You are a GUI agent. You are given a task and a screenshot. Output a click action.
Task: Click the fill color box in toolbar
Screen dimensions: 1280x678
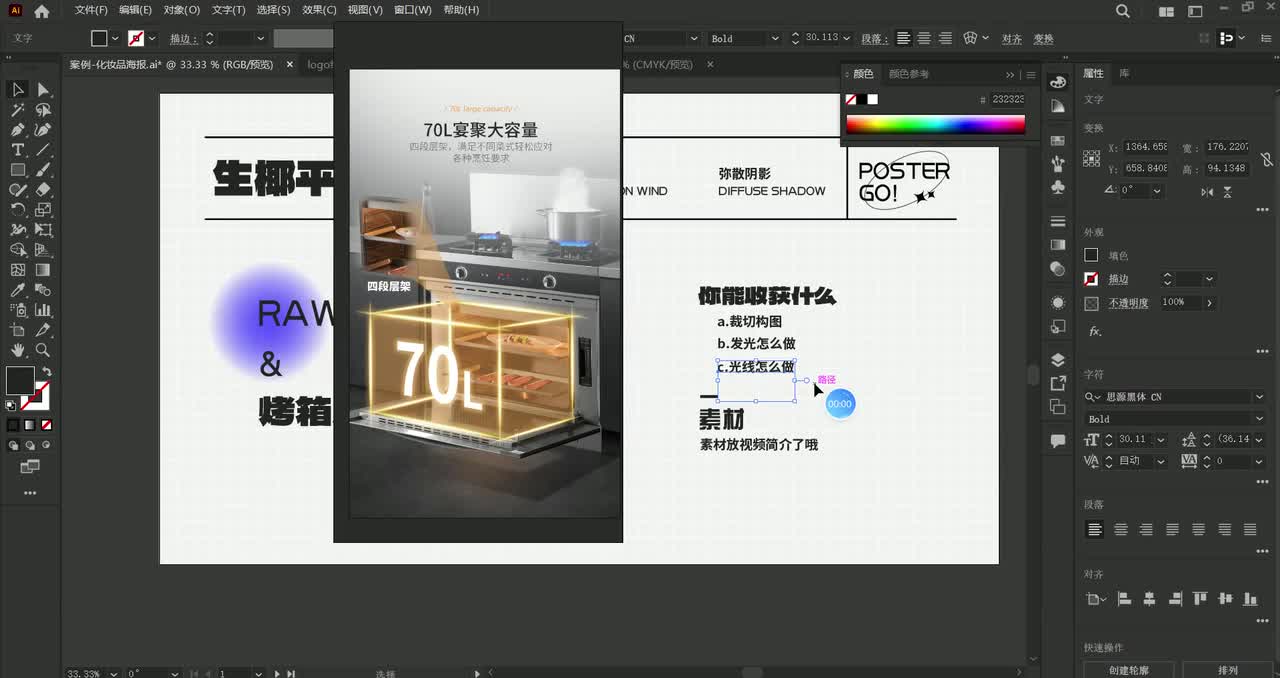coord(19,381)
